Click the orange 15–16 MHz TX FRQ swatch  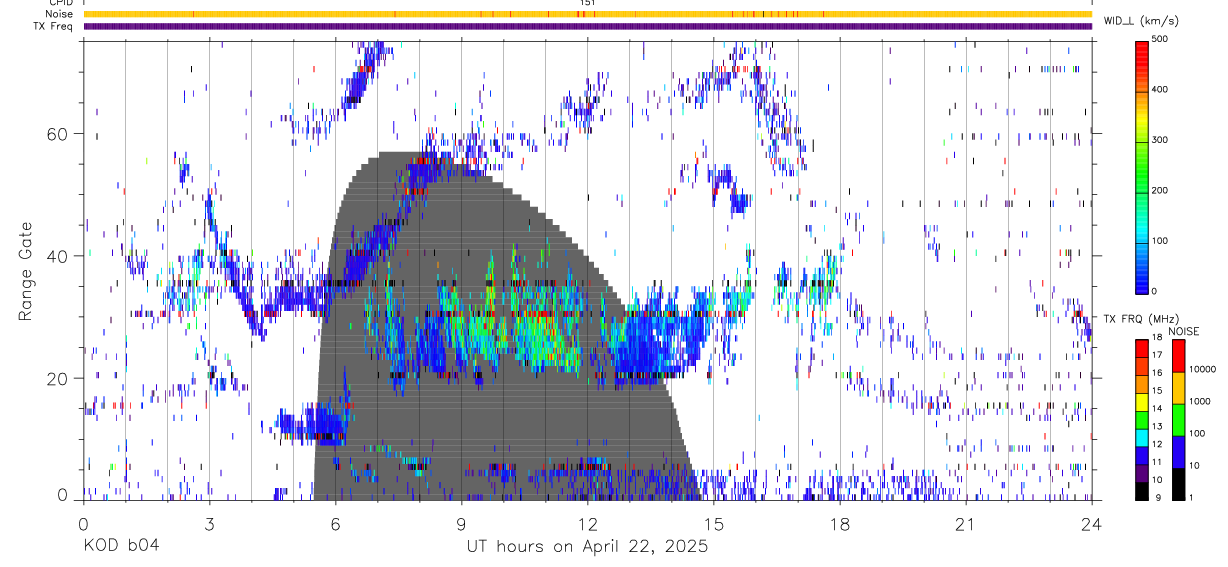click(1141, 384)
